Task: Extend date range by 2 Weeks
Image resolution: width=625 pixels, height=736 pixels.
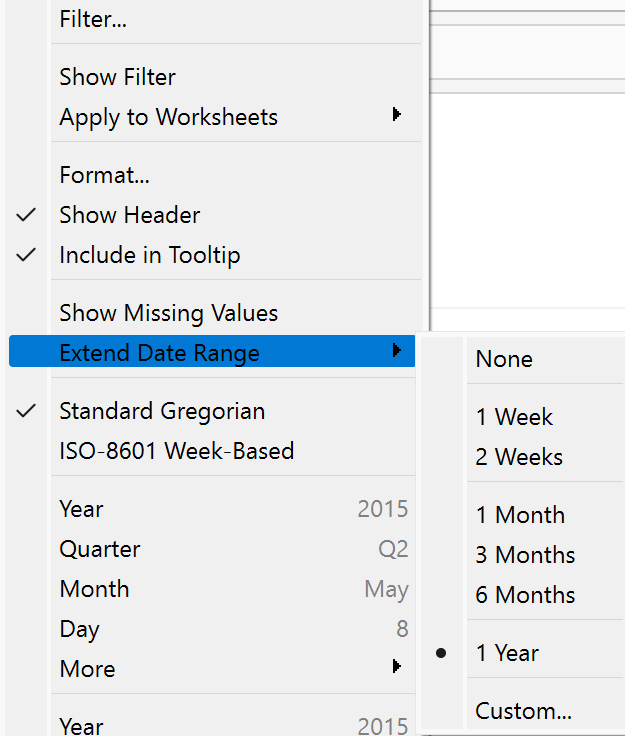Action: [519, 457]
